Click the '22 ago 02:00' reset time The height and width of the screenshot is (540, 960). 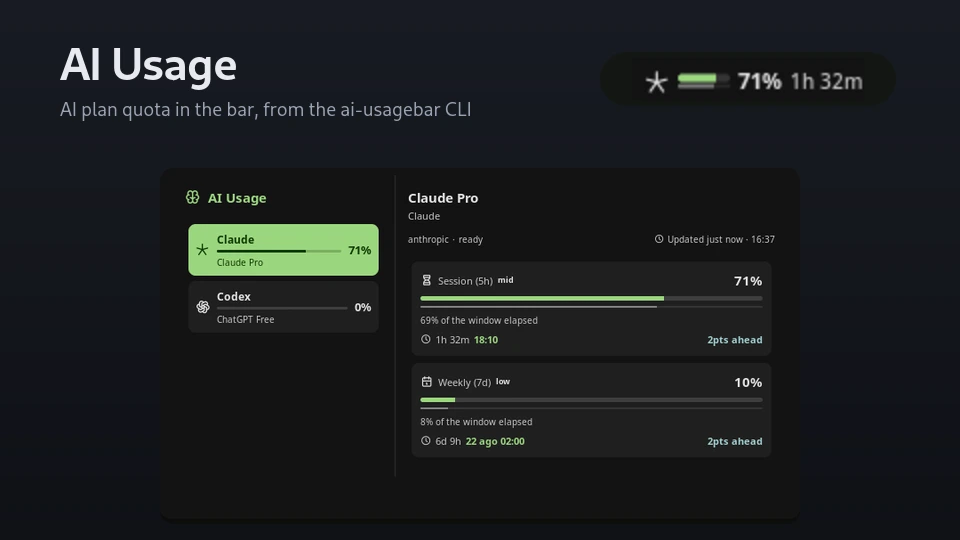click(x=495, y=441)
